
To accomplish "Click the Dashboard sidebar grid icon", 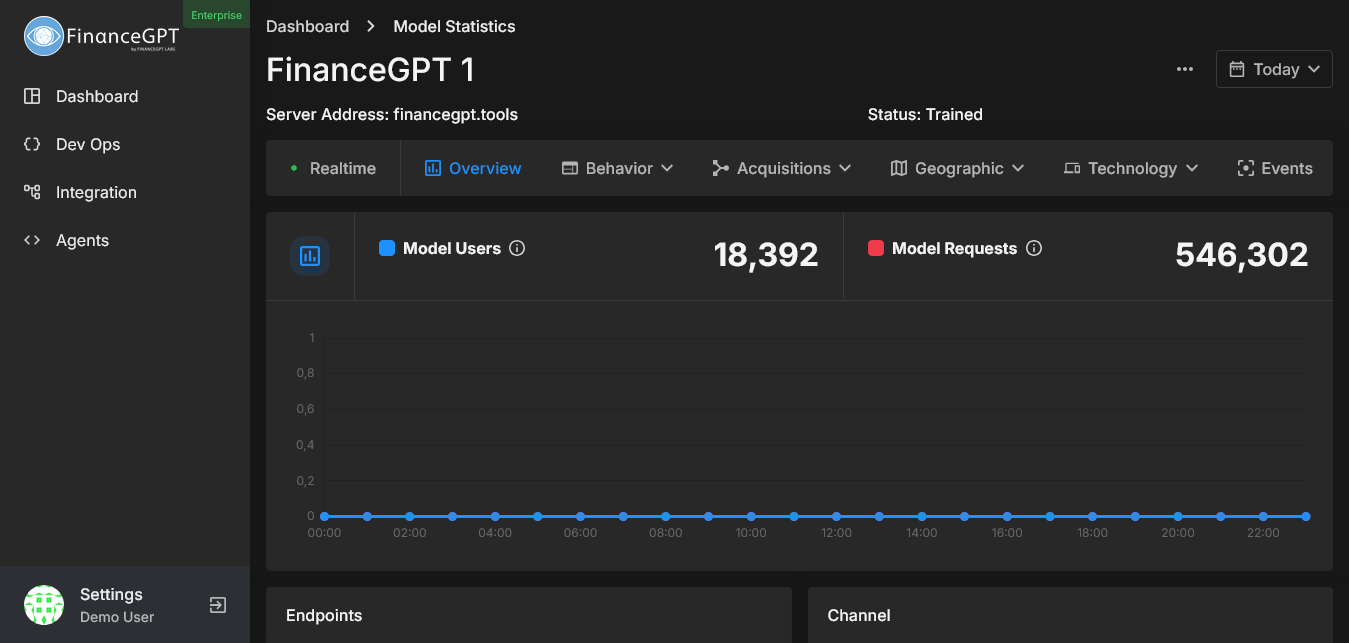I will pyautogui.click(x=32, y=96).
